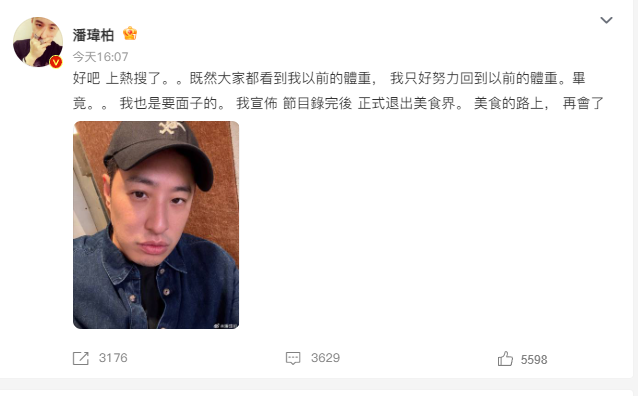Screen dimensions: 638x396
Task: Like the post with thumbs-up icon
Action: (505, 359)
